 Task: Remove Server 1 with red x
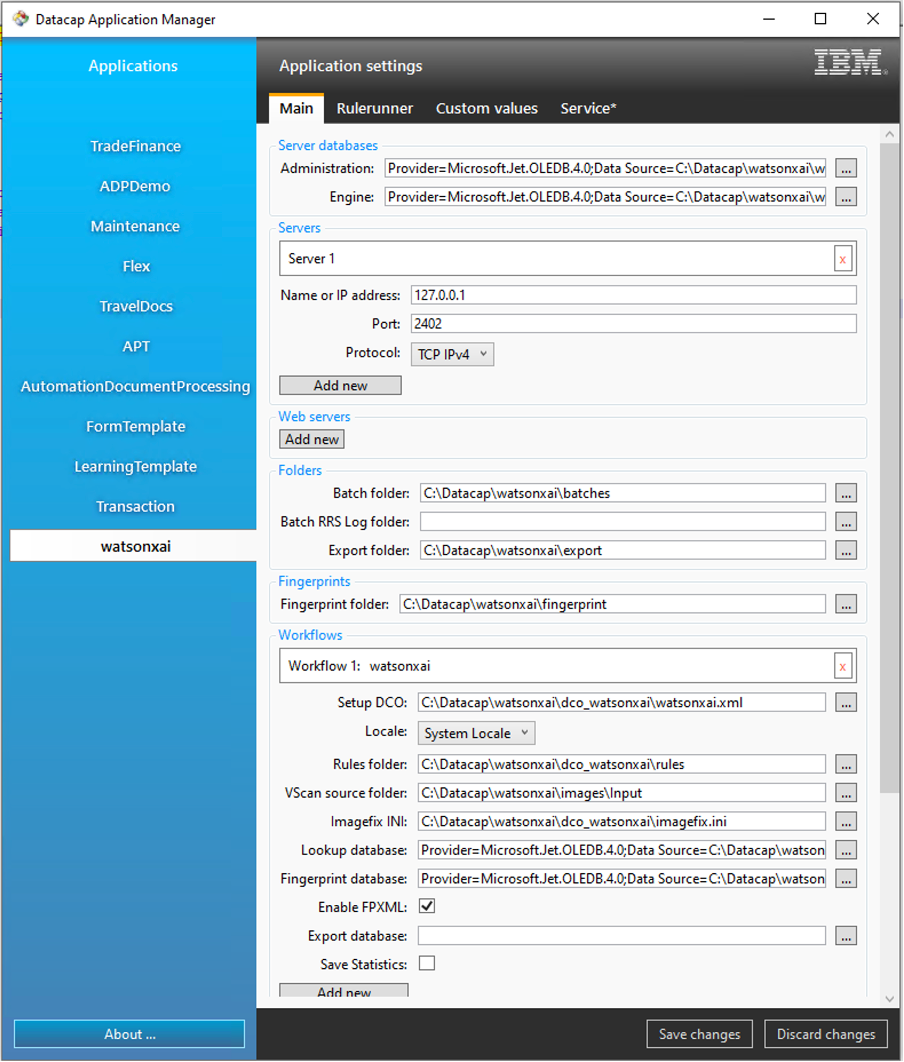pos(842,259)
